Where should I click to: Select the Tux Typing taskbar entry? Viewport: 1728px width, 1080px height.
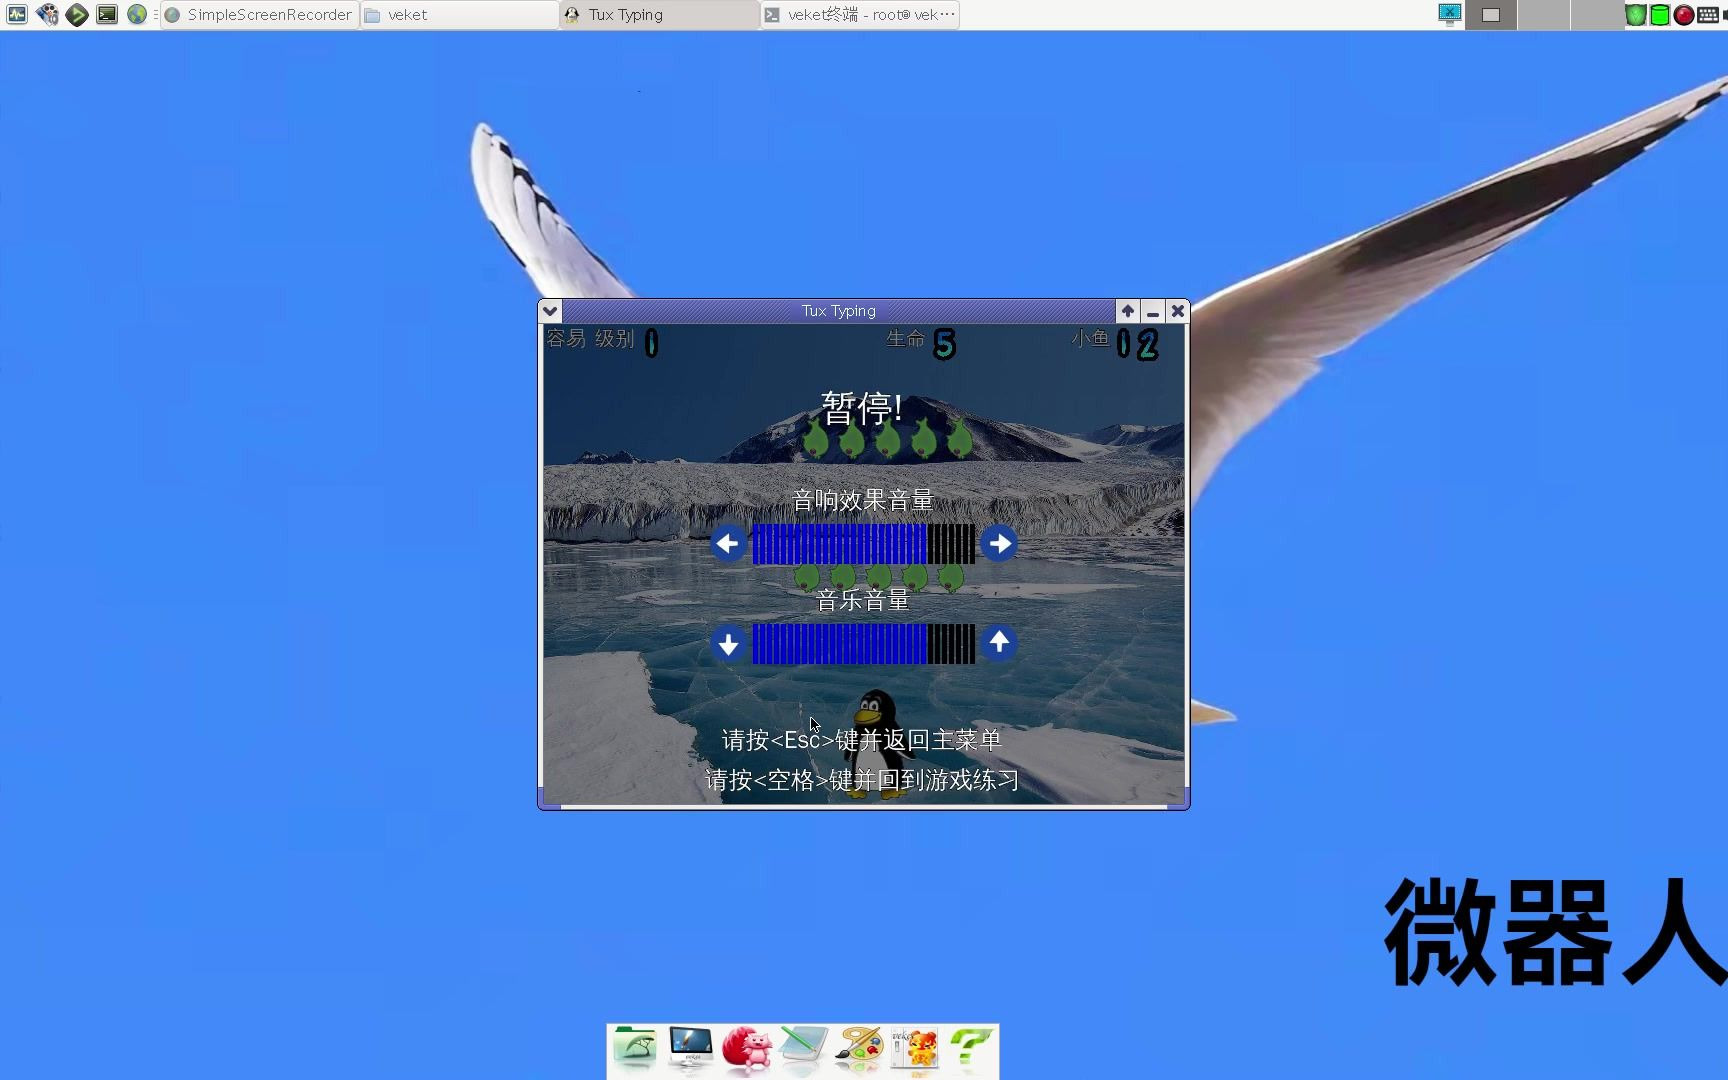pyautogui.click(x=659, y=15)
